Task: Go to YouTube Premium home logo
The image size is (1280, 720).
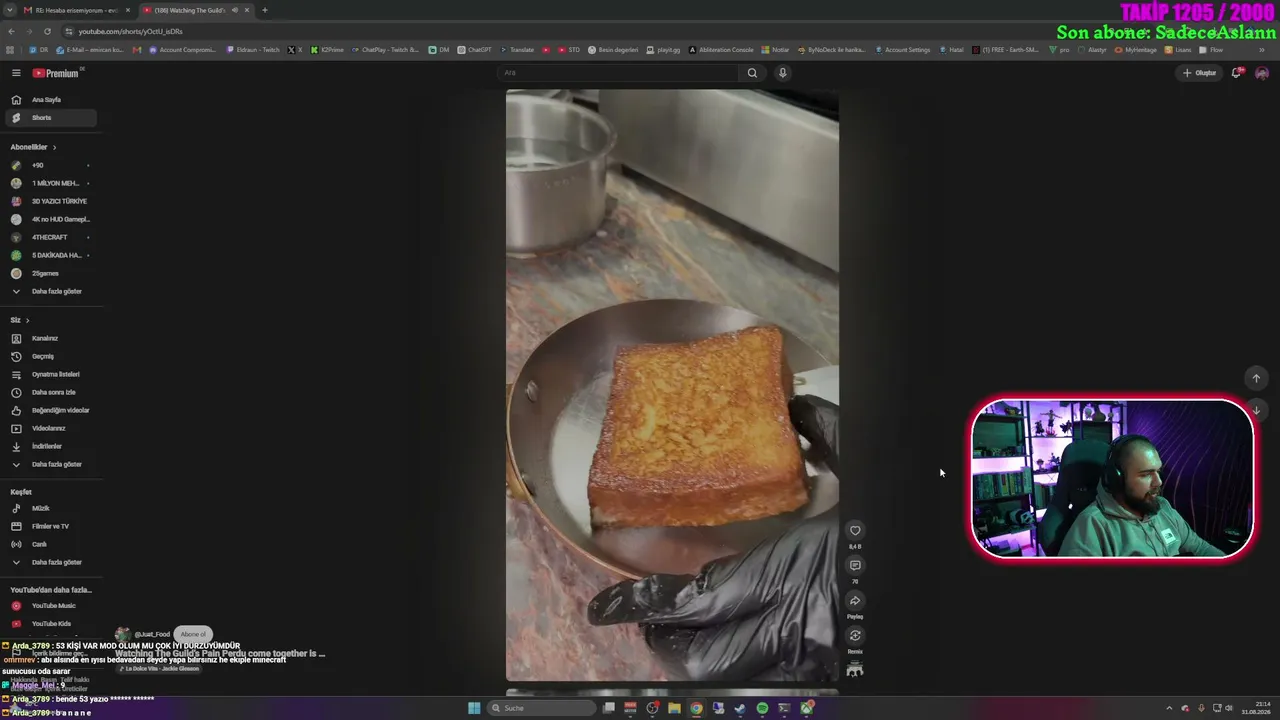Action: tap(55, 73)
